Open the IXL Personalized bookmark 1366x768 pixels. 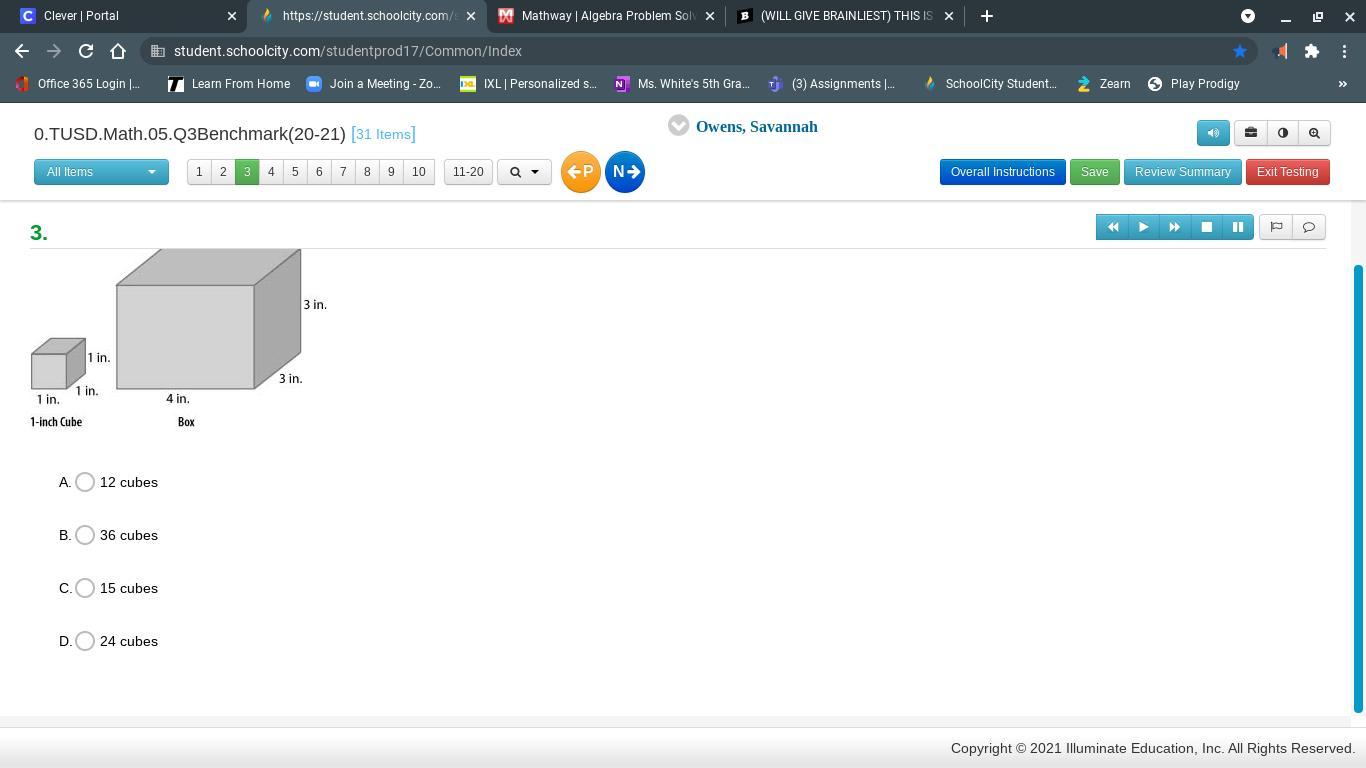(528, 84)
